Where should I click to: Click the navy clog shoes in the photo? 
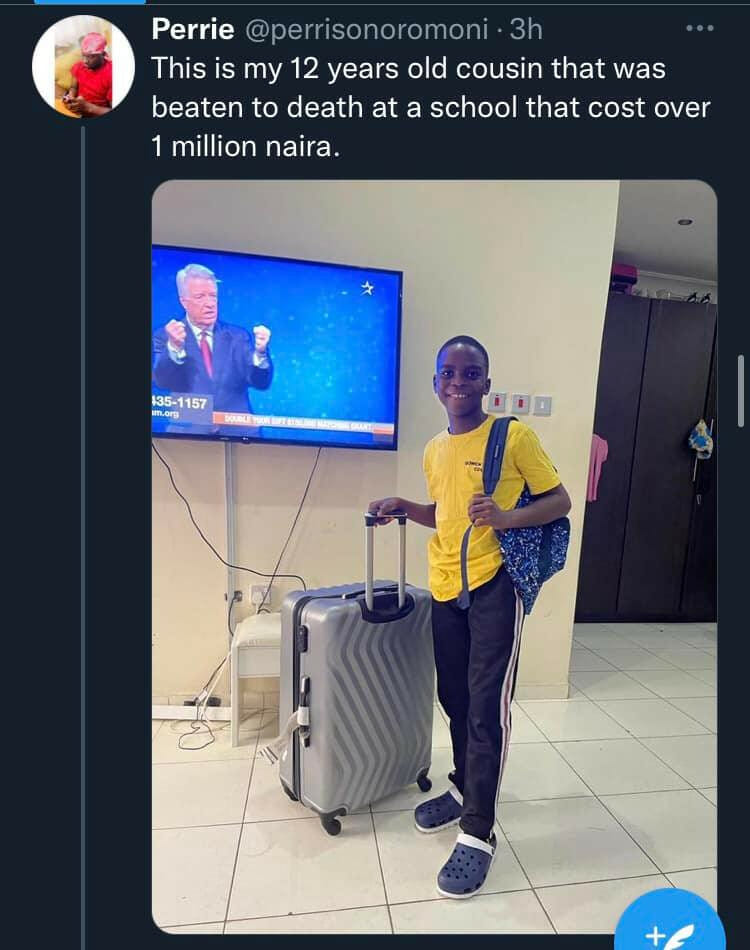456,841
